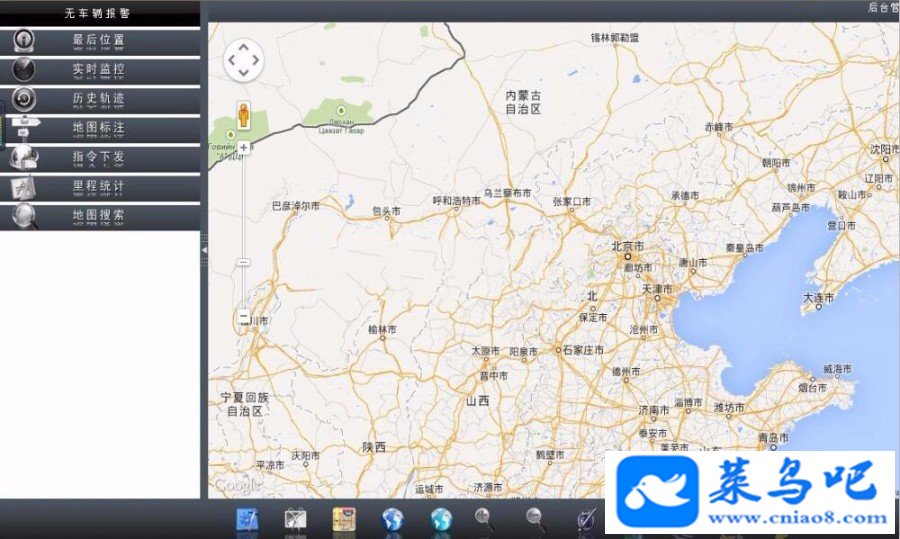This screenshot has height=539, width=900.
Task: Zoom out with the map minus button
Action: (243, 316)
